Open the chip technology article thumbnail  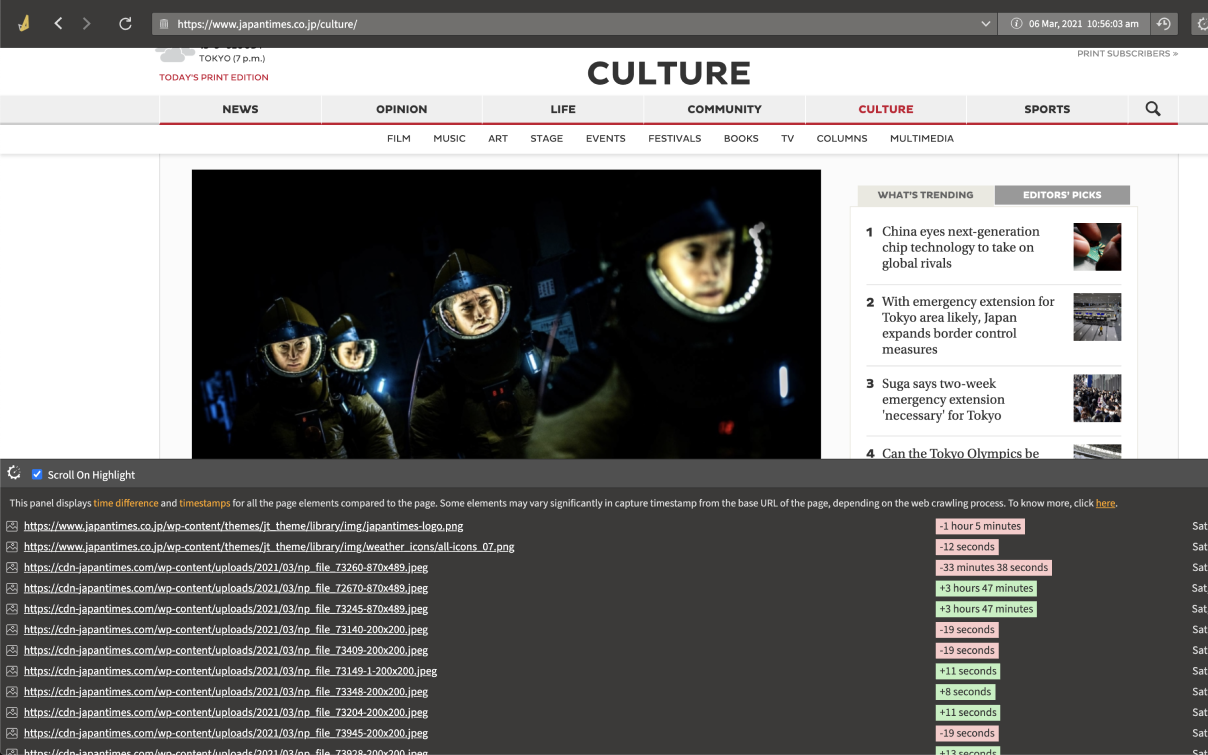click(x=1097, y=247)
